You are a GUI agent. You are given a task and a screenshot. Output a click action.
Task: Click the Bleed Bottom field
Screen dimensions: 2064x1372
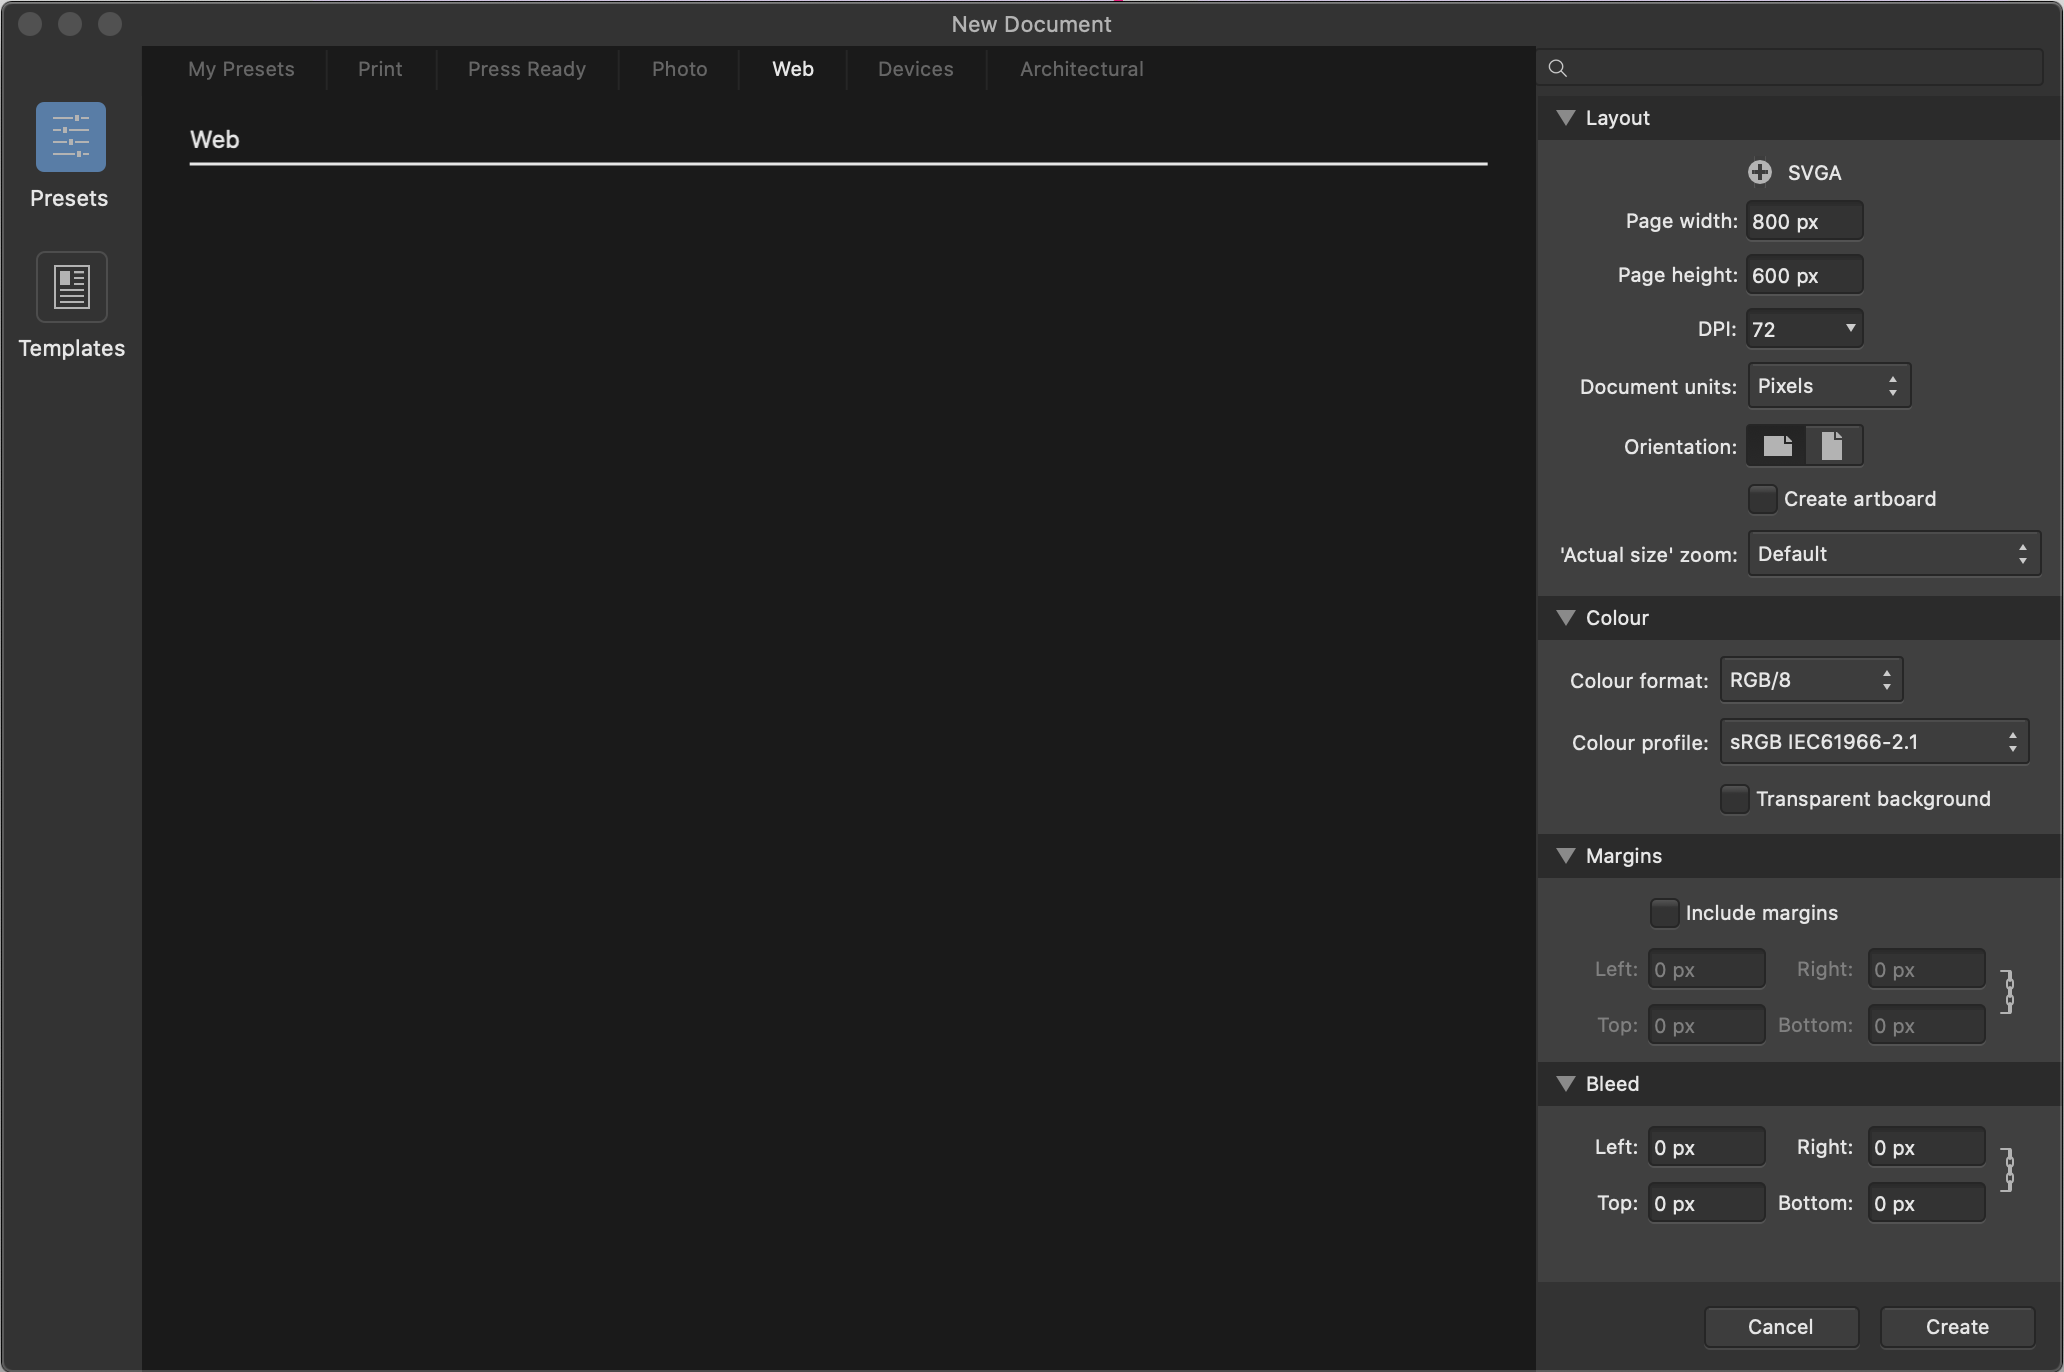coord(1926,1204)
